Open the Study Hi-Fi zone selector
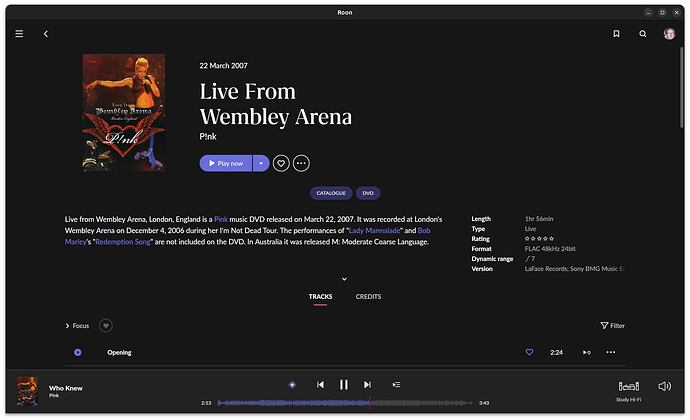690x420 pixels. (629, 391)
